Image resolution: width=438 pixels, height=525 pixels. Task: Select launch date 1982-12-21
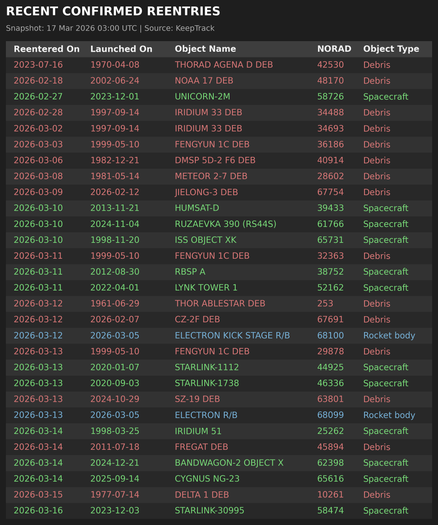[115, 160]
